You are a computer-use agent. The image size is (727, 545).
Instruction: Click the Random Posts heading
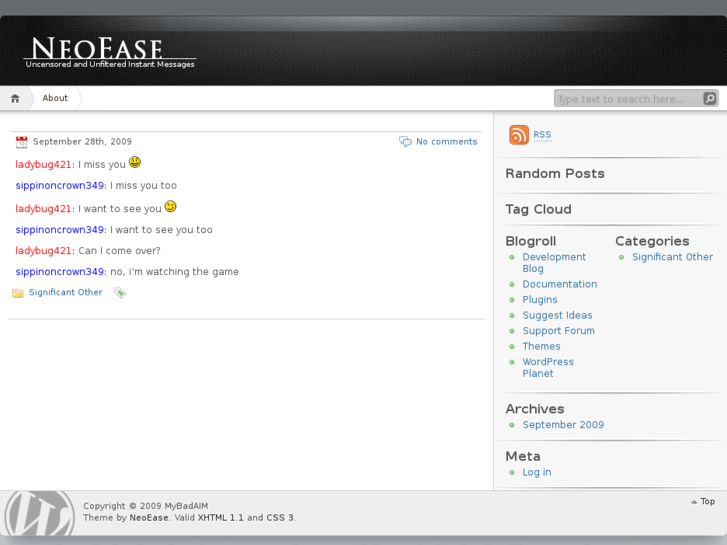555,173
